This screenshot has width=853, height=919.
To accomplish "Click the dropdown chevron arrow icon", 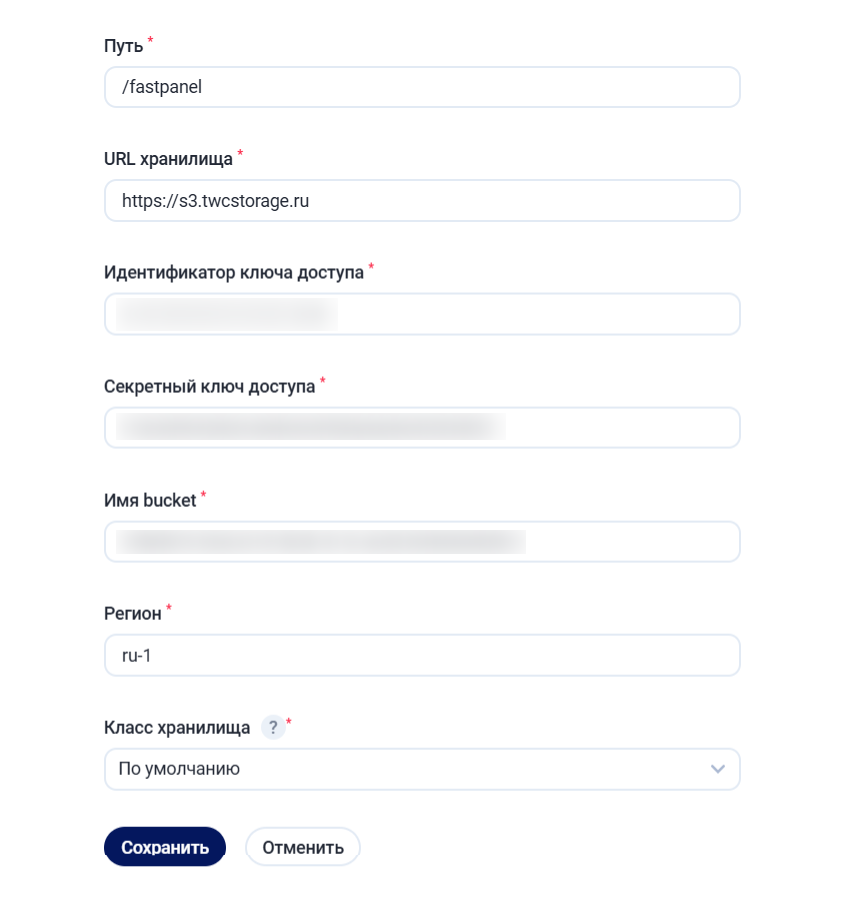I will [x=717, y=769].
